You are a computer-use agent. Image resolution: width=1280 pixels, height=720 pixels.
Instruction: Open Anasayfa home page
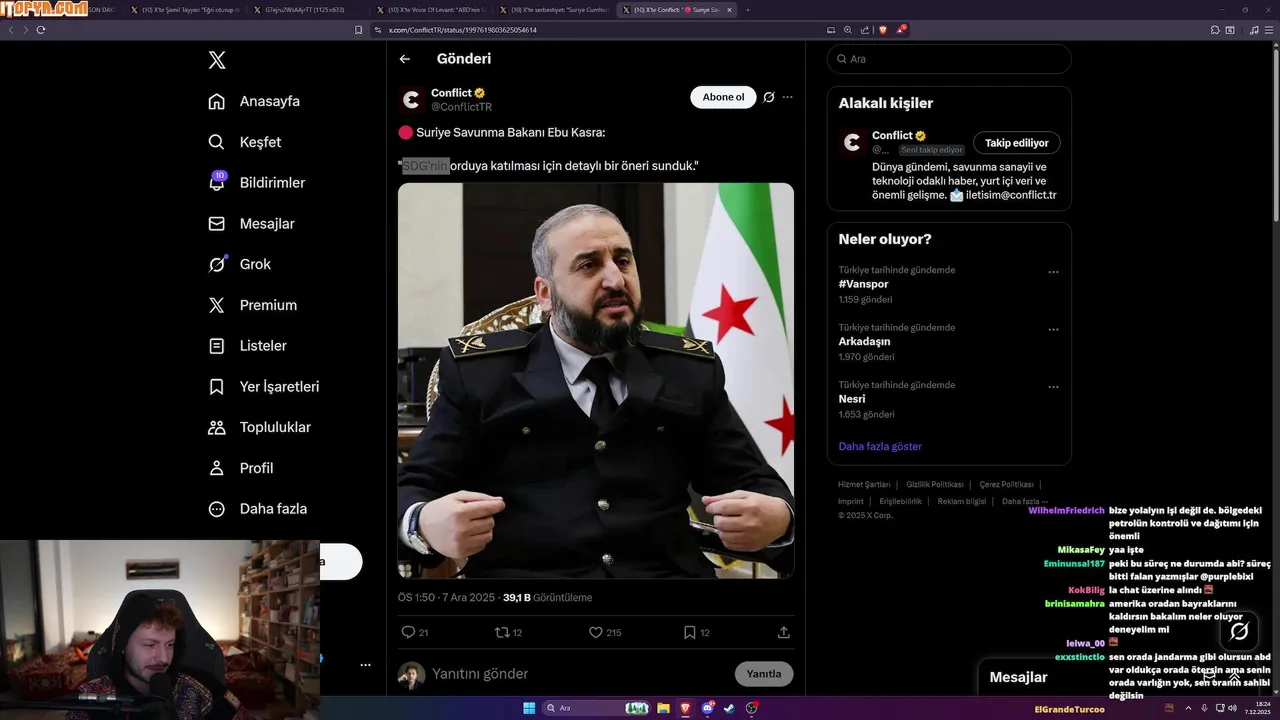[254, 101]
